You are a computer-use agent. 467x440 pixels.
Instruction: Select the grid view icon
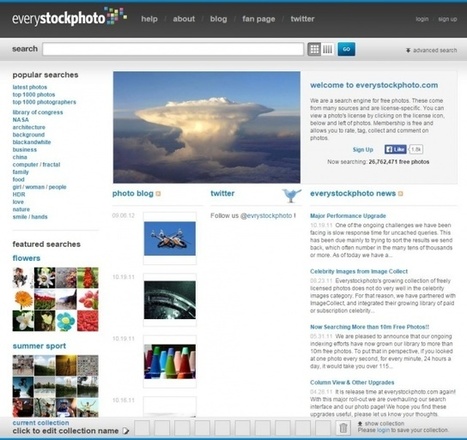314,49
